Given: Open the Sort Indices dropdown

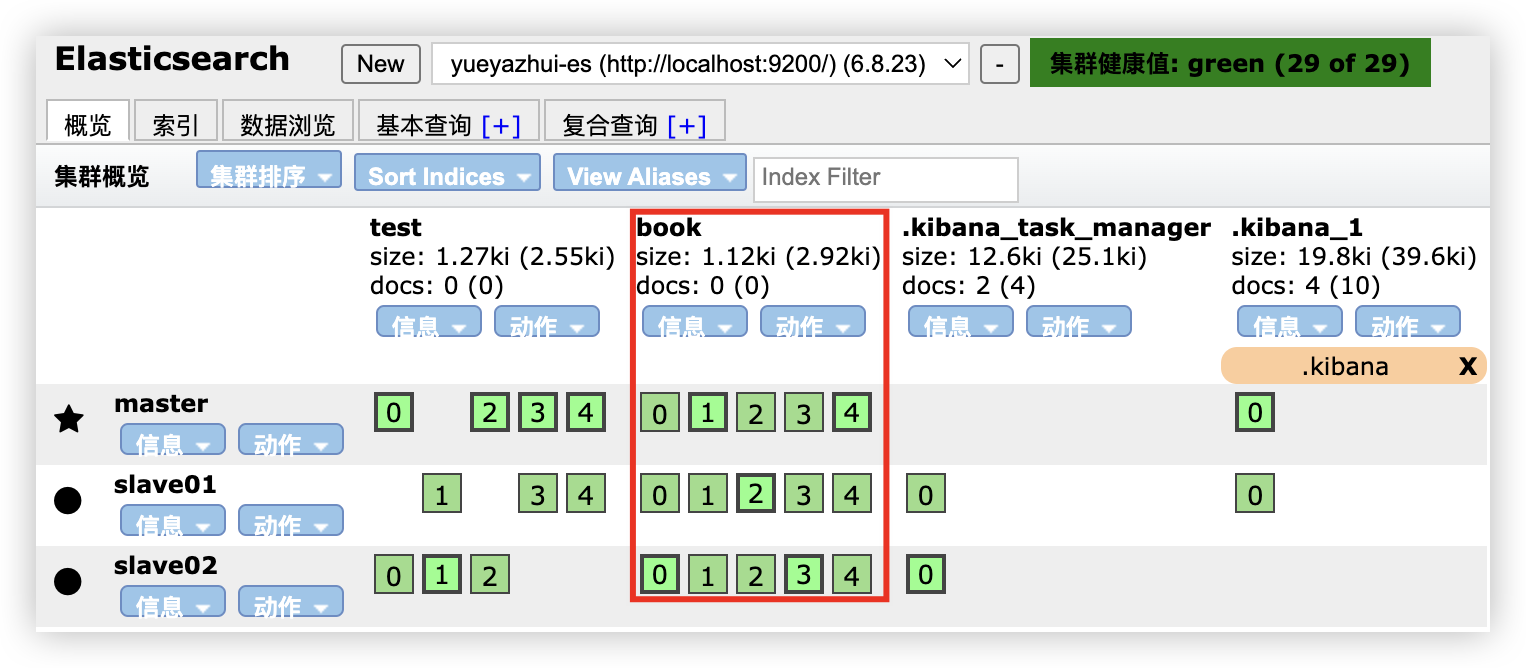Looking at the screenshot, I should coord(447,172).
